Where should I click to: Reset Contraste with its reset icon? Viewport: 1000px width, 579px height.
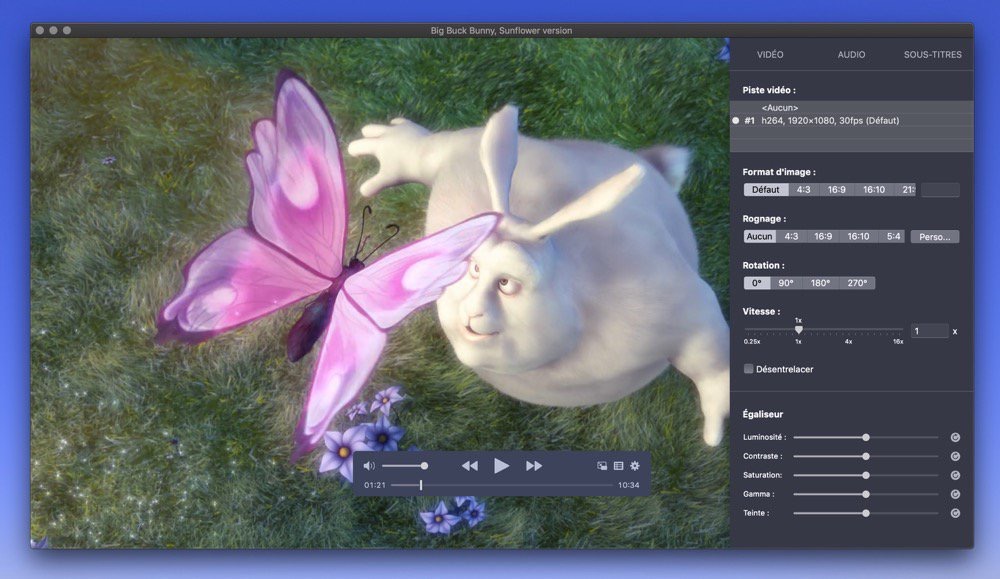[955, 457]
